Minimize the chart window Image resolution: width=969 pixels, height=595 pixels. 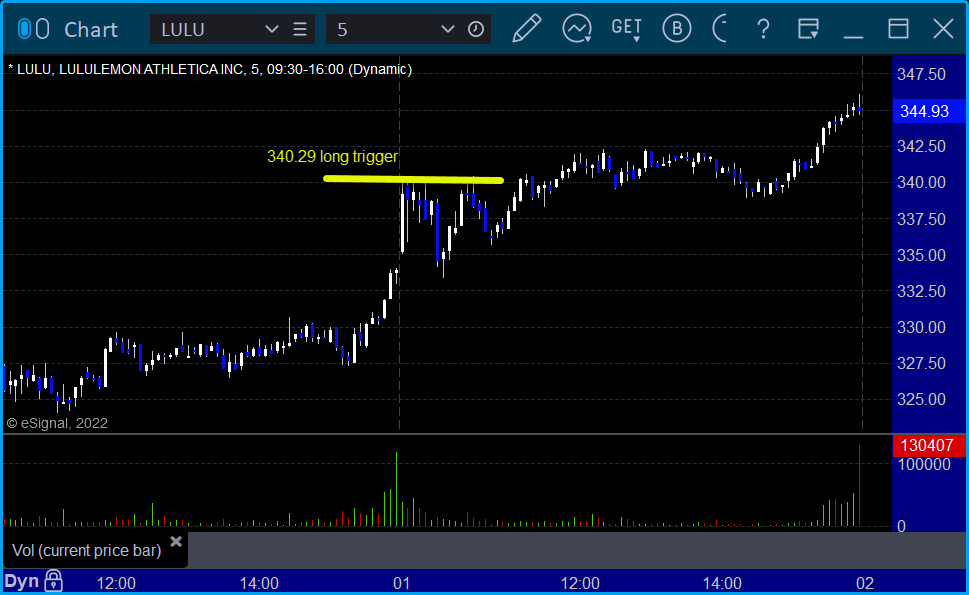point(853,36)
